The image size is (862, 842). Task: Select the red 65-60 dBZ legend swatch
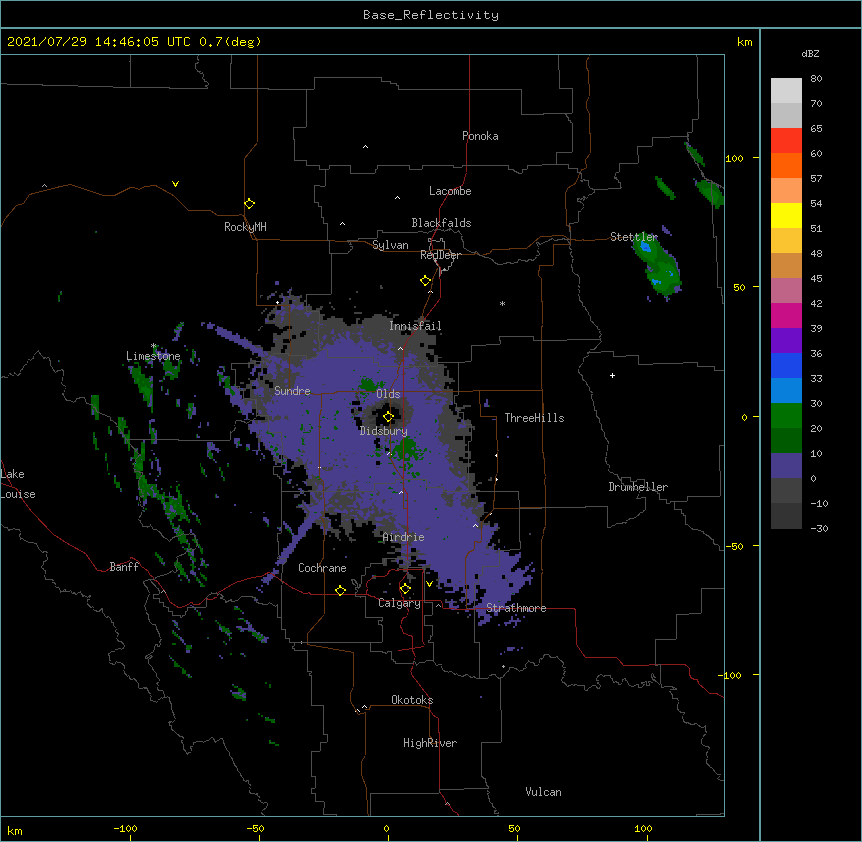pos(786,140)
